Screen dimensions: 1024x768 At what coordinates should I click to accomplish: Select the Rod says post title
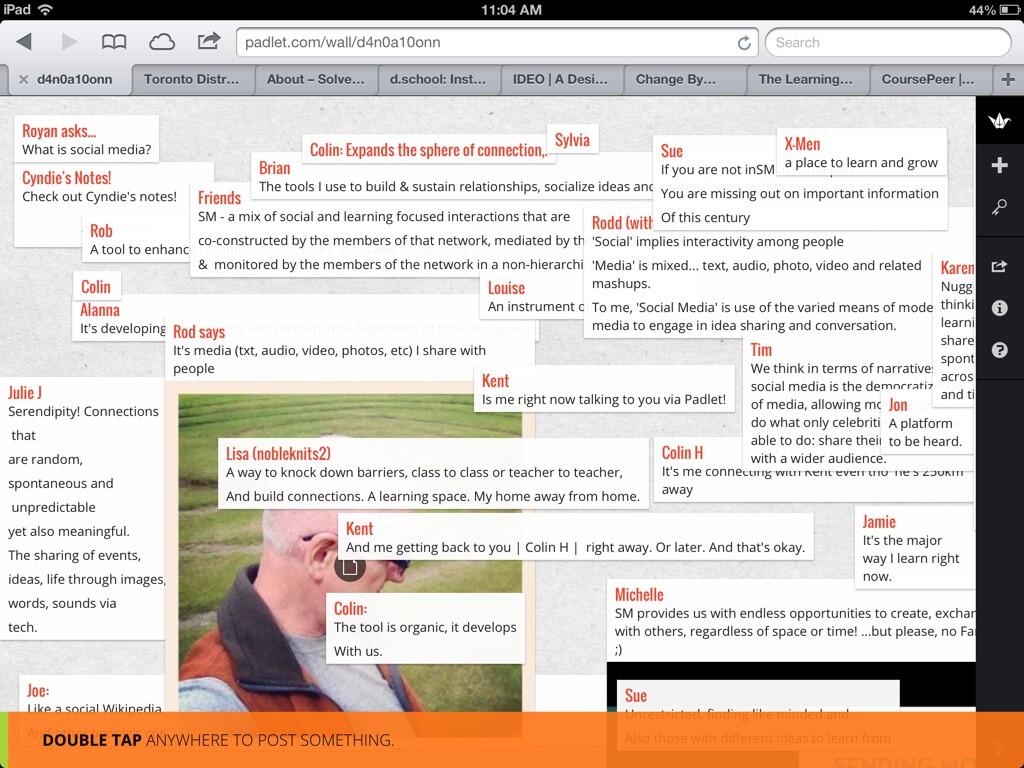(x=199, y=332)
